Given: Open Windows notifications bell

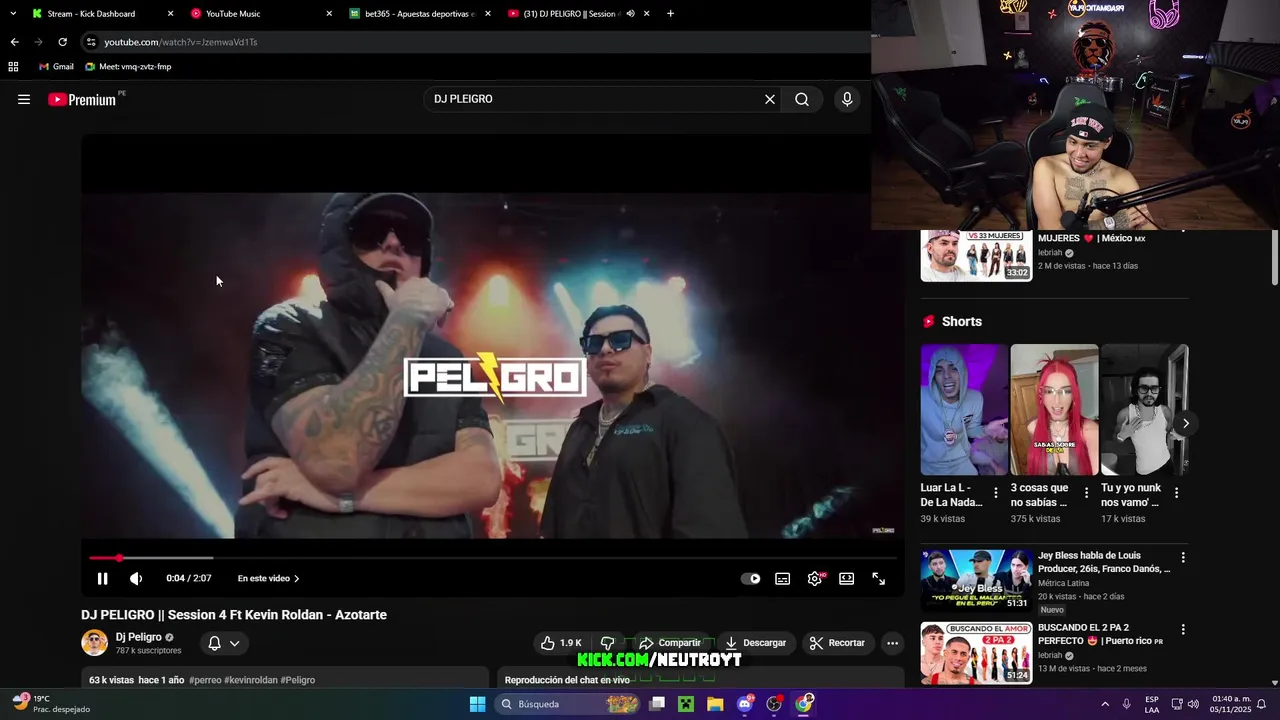Looking at the screenshot, I should 1259,704.
